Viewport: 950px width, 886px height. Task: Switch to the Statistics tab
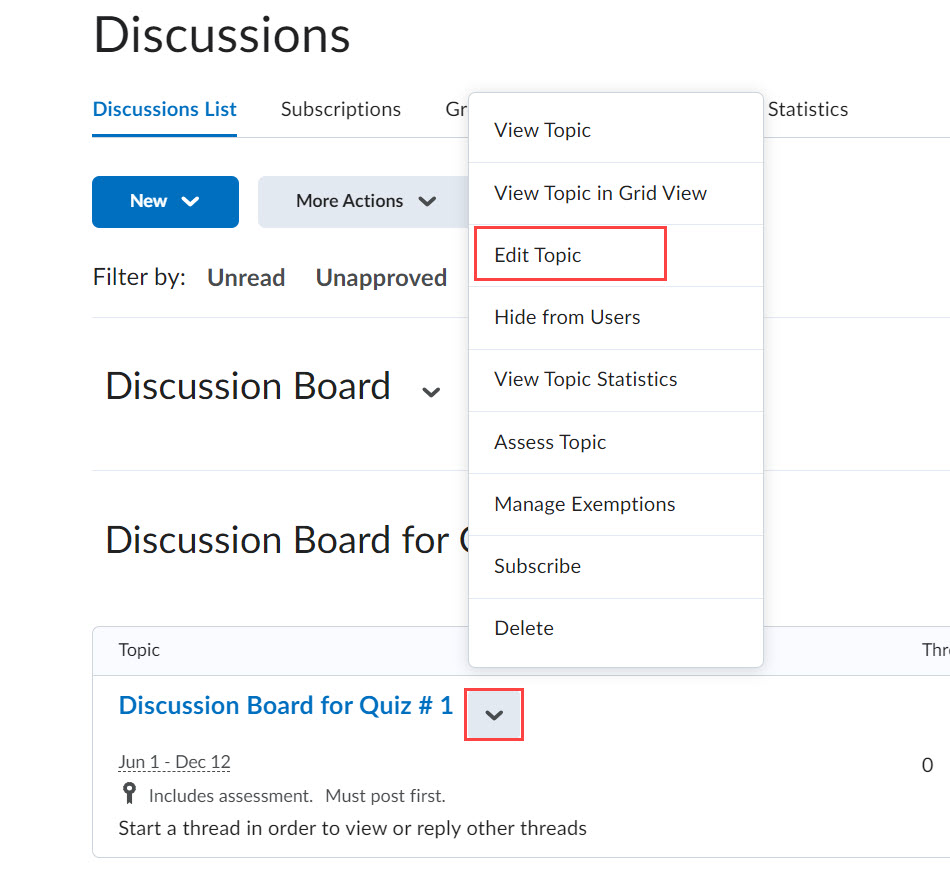point(807,109)
